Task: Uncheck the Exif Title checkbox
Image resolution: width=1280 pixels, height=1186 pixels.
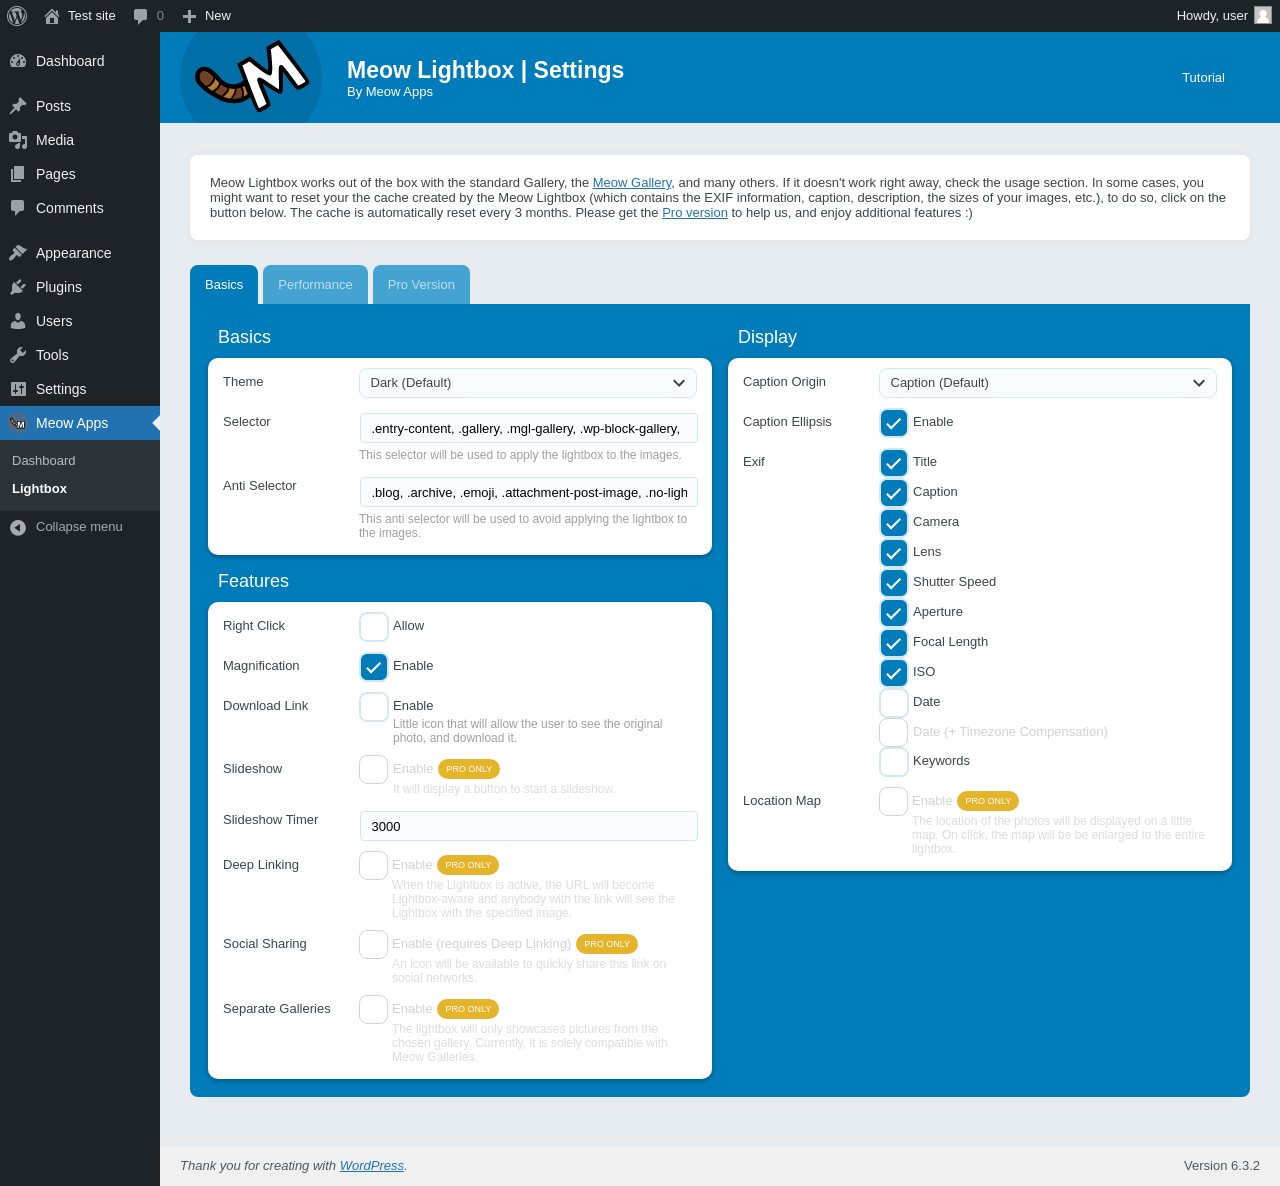Action: pyautogui.click(x=894, y=463)
